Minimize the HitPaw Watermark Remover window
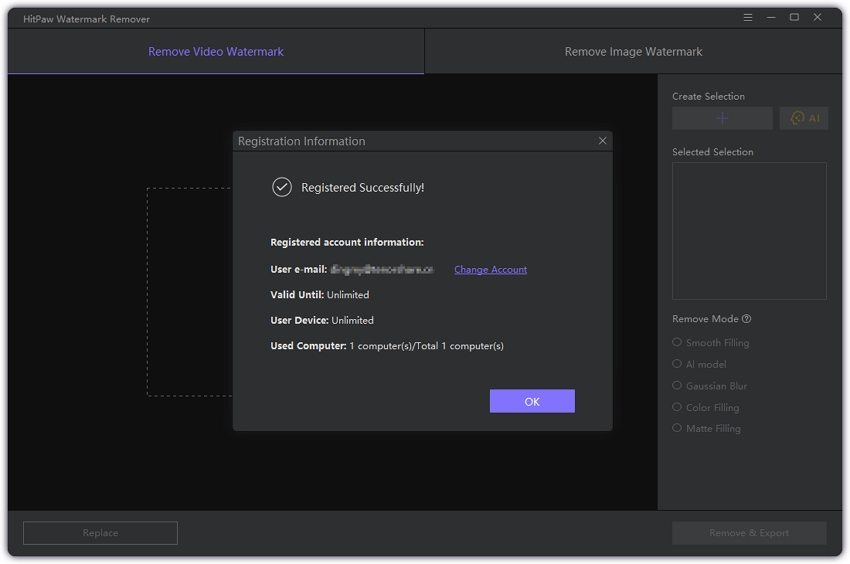850x564 pixels. point(771,17)
